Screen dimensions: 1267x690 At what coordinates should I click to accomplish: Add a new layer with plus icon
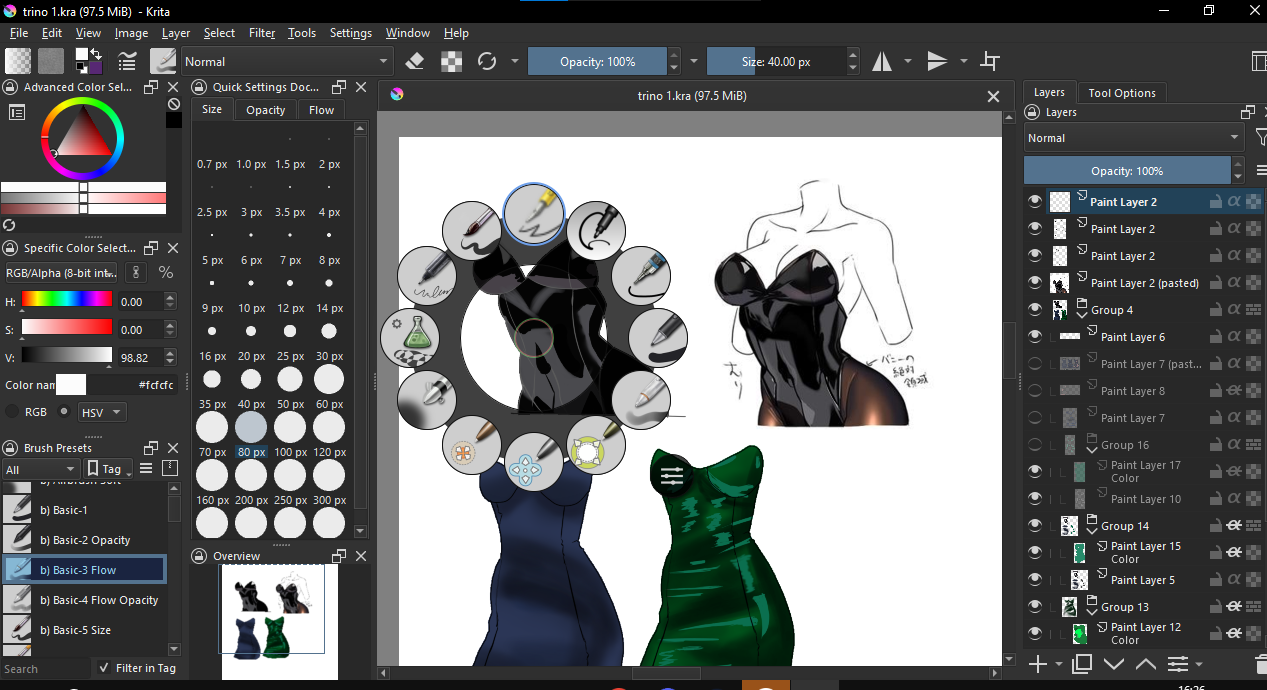pos(1037,664)
